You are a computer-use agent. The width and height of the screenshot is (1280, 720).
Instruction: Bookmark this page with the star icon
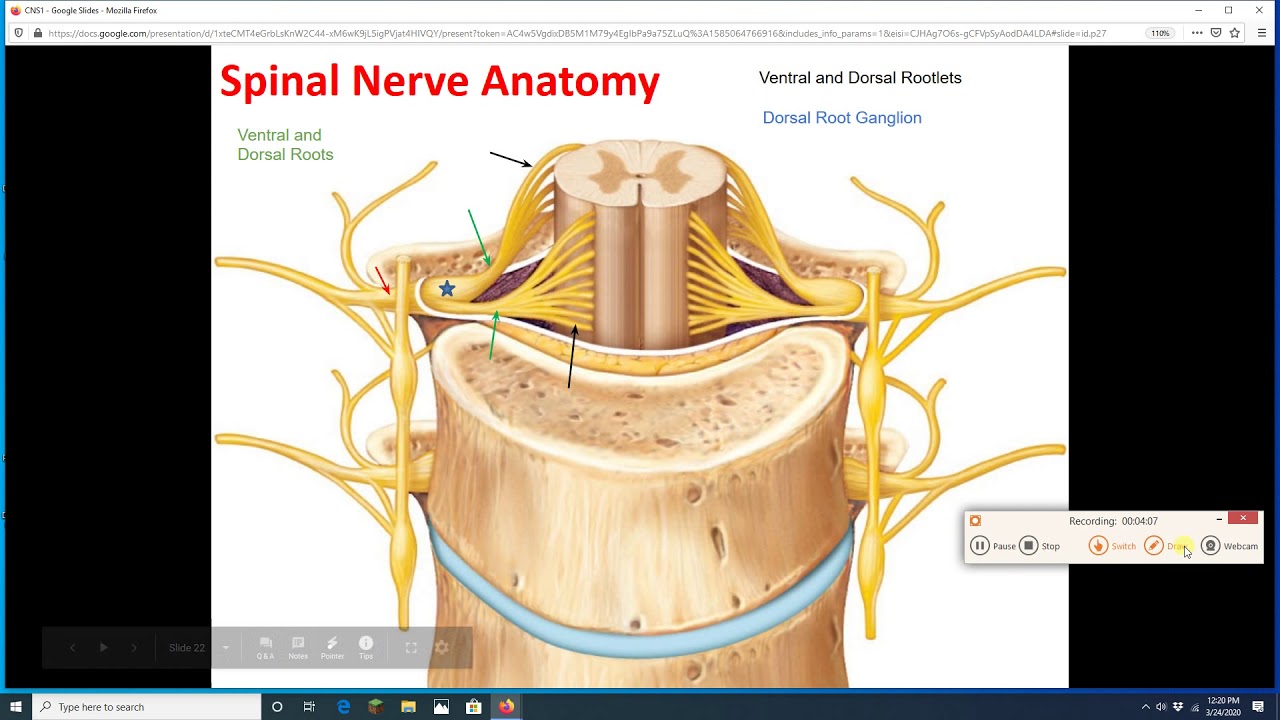tap(1235, 33)
